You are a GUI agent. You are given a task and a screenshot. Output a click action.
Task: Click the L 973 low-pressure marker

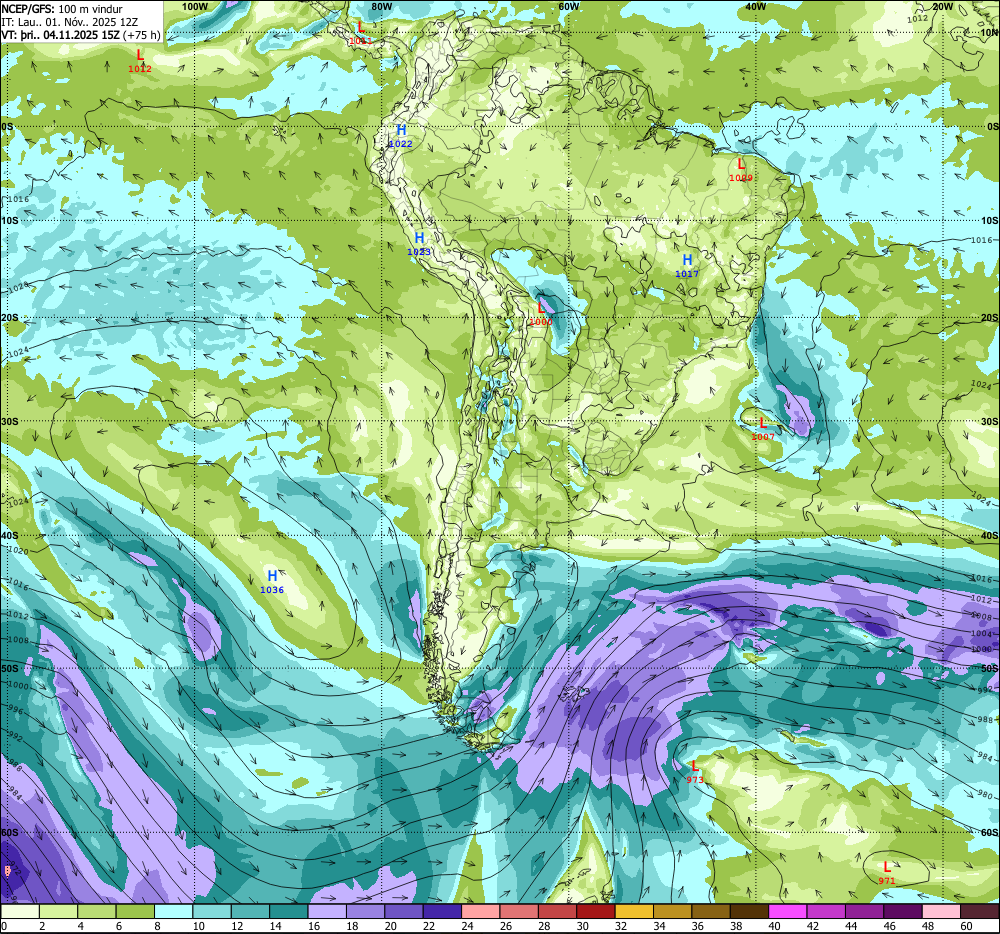coord(695,771)
